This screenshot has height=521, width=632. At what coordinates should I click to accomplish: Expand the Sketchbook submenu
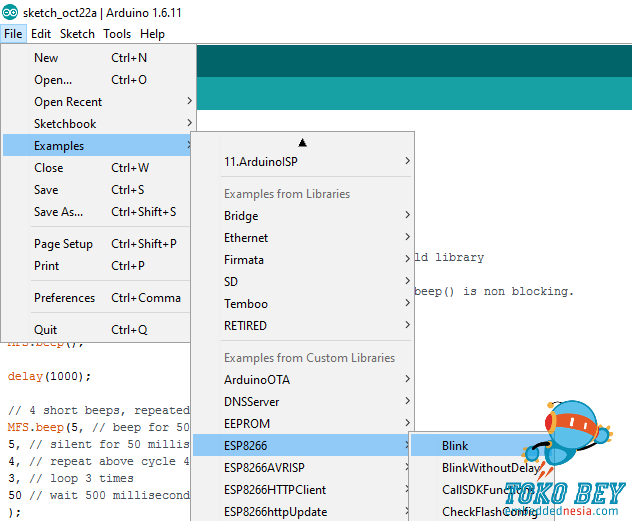[x=97, y=124]
